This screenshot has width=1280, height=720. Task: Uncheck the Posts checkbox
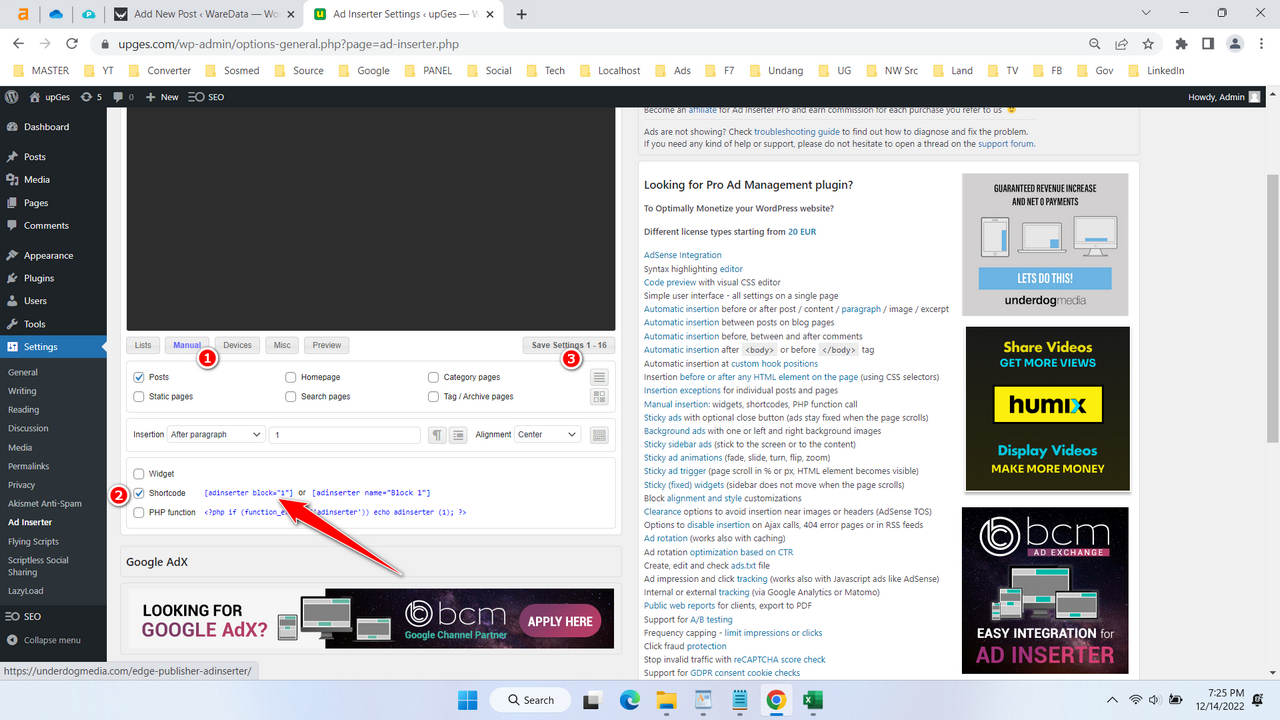[138, 377]
